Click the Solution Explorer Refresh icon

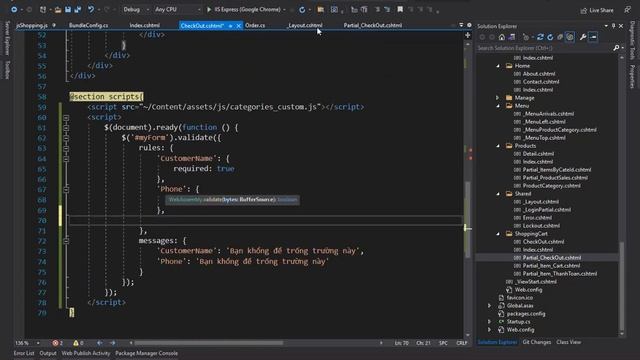pyautogui.click(x=550, y=37)
